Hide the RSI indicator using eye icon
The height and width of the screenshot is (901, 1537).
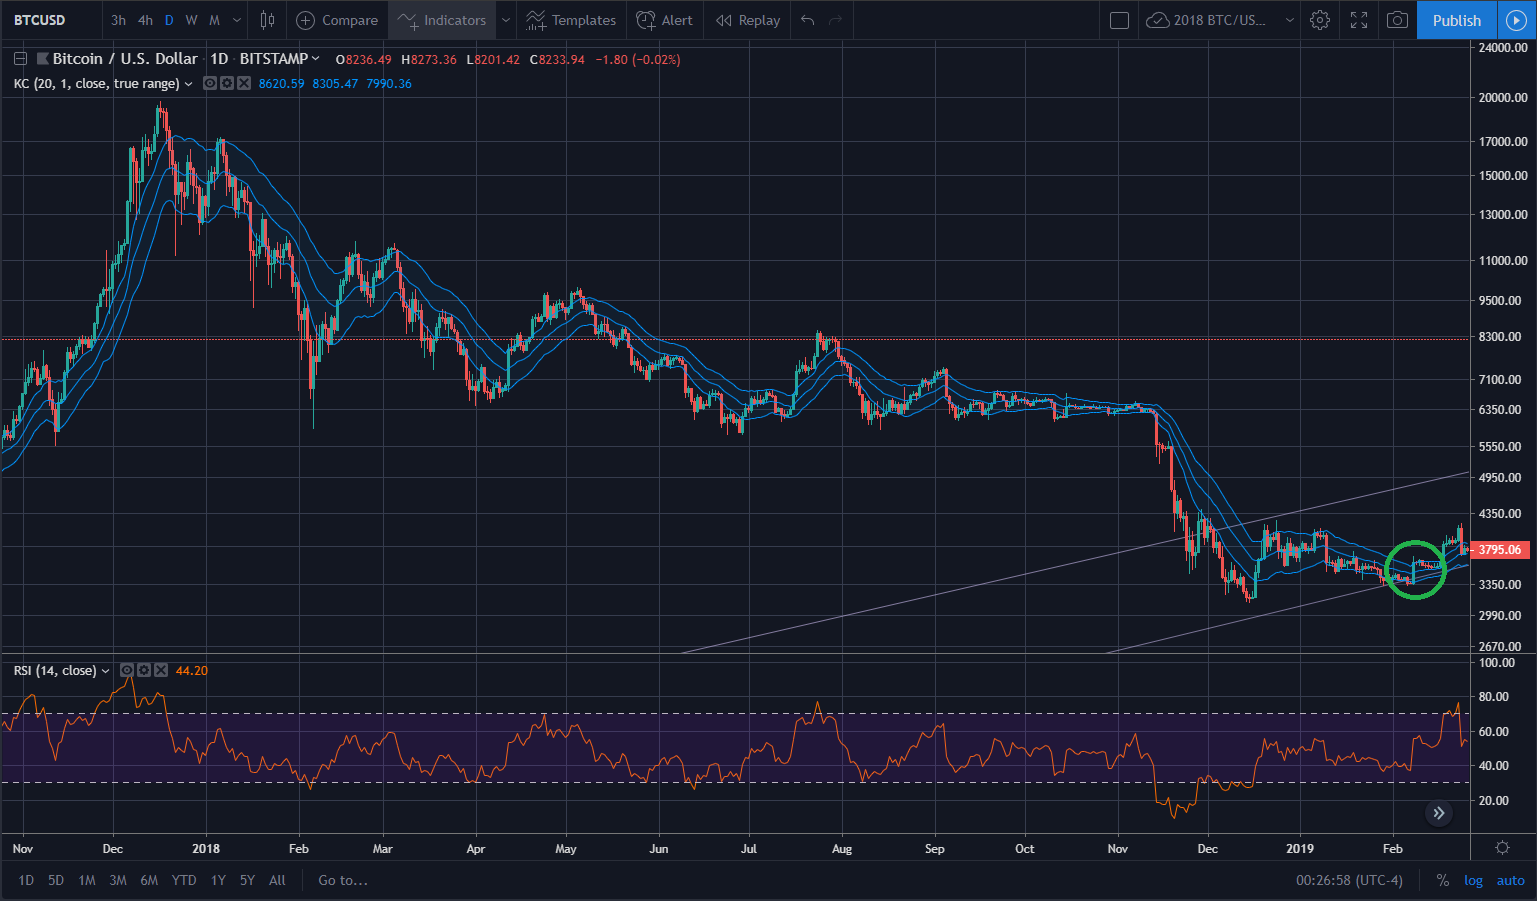tap(127, 670)
